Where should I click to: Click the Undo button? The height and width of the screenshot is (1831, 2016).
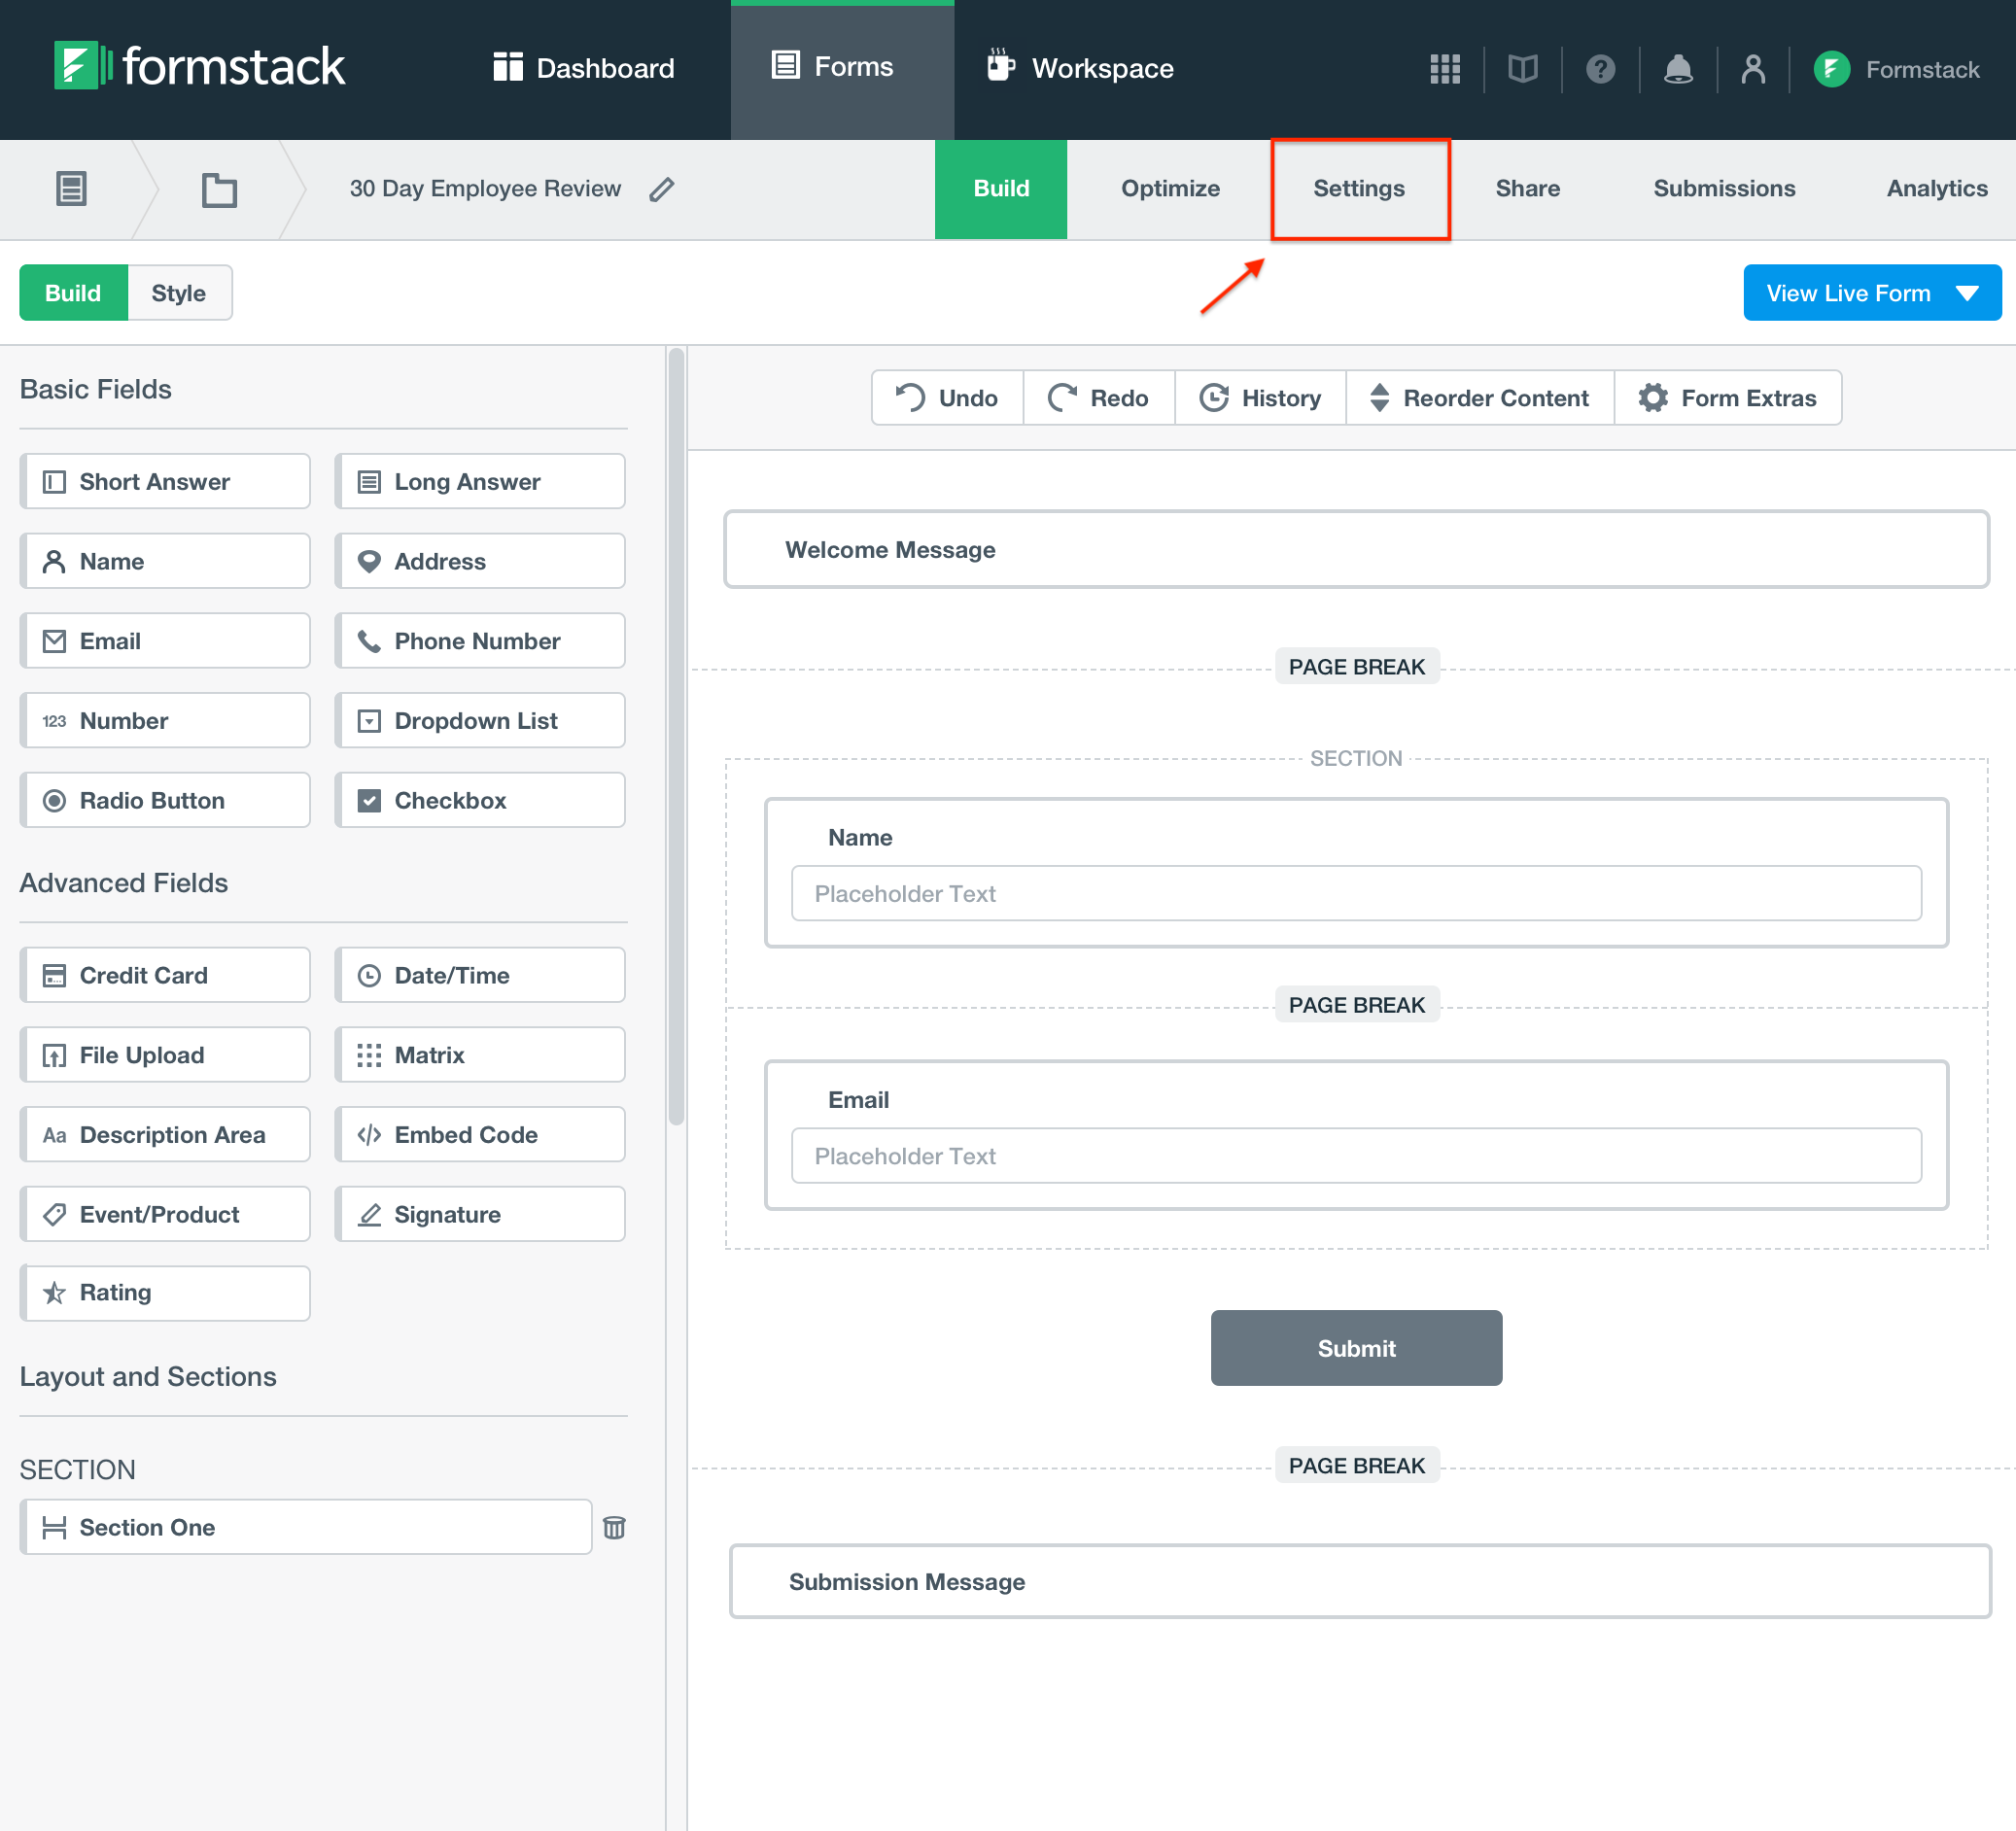(947, 398)
